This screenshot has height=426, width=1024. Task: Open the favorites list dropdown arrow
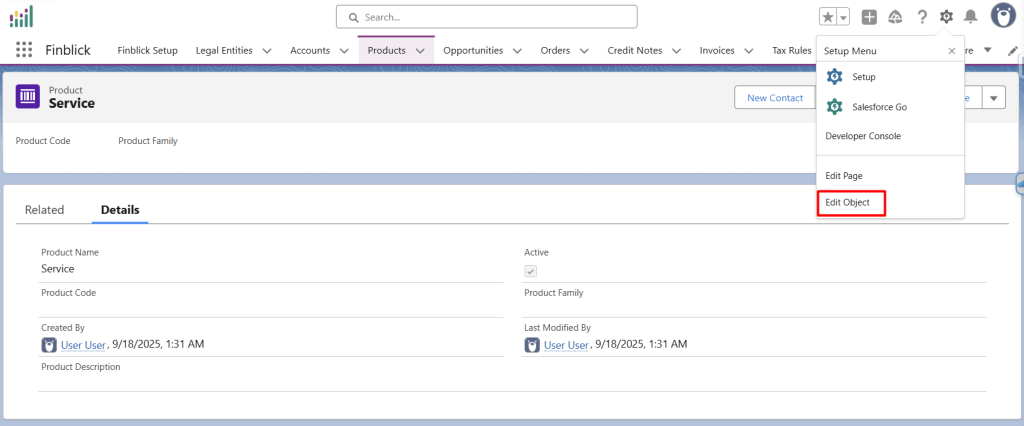click(843, 17)
